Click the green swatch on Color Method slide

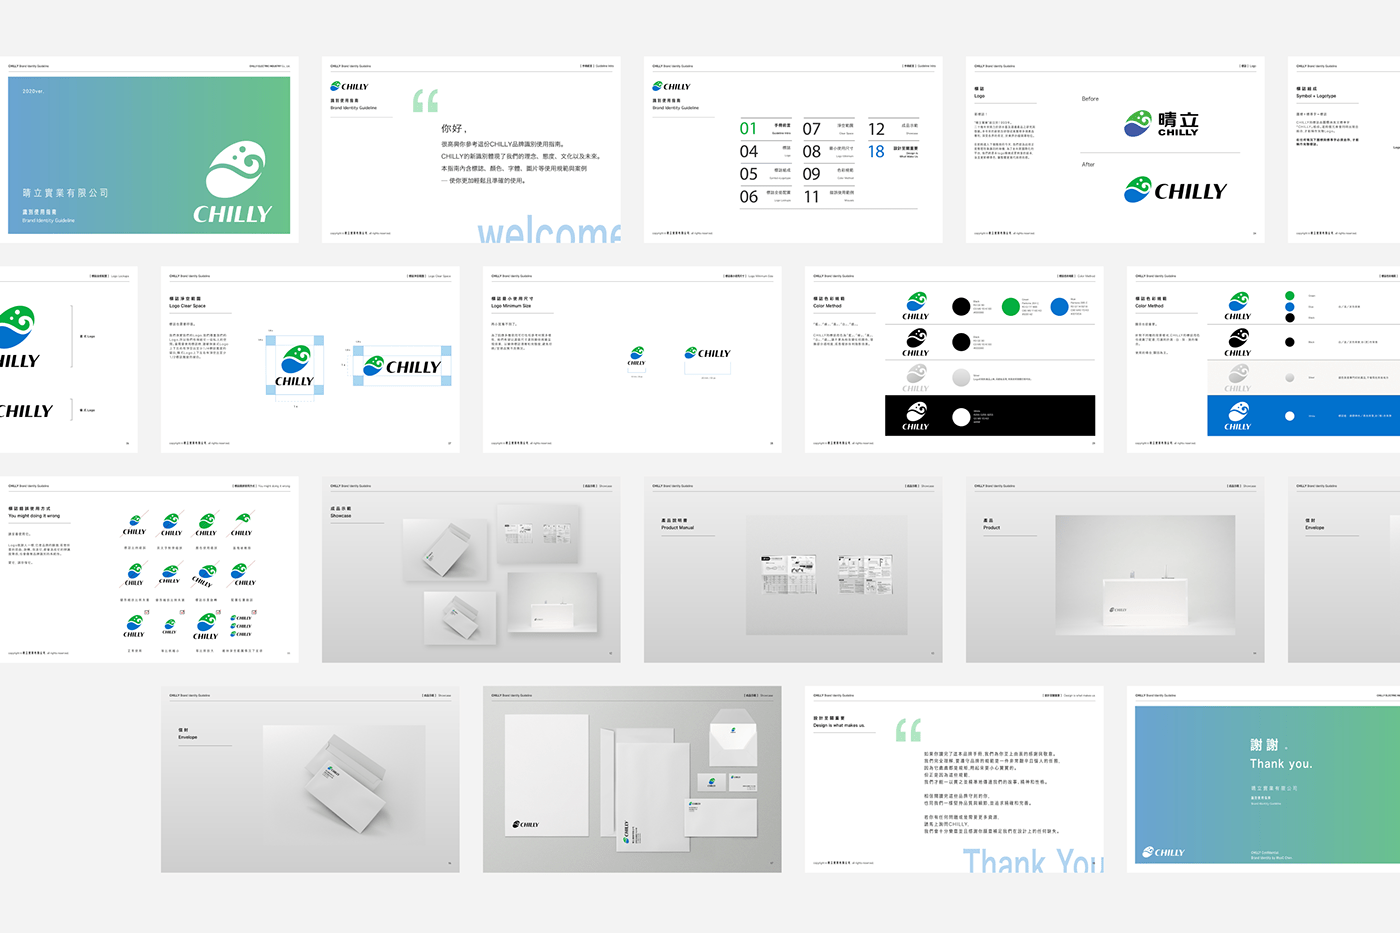[1011, 307]
